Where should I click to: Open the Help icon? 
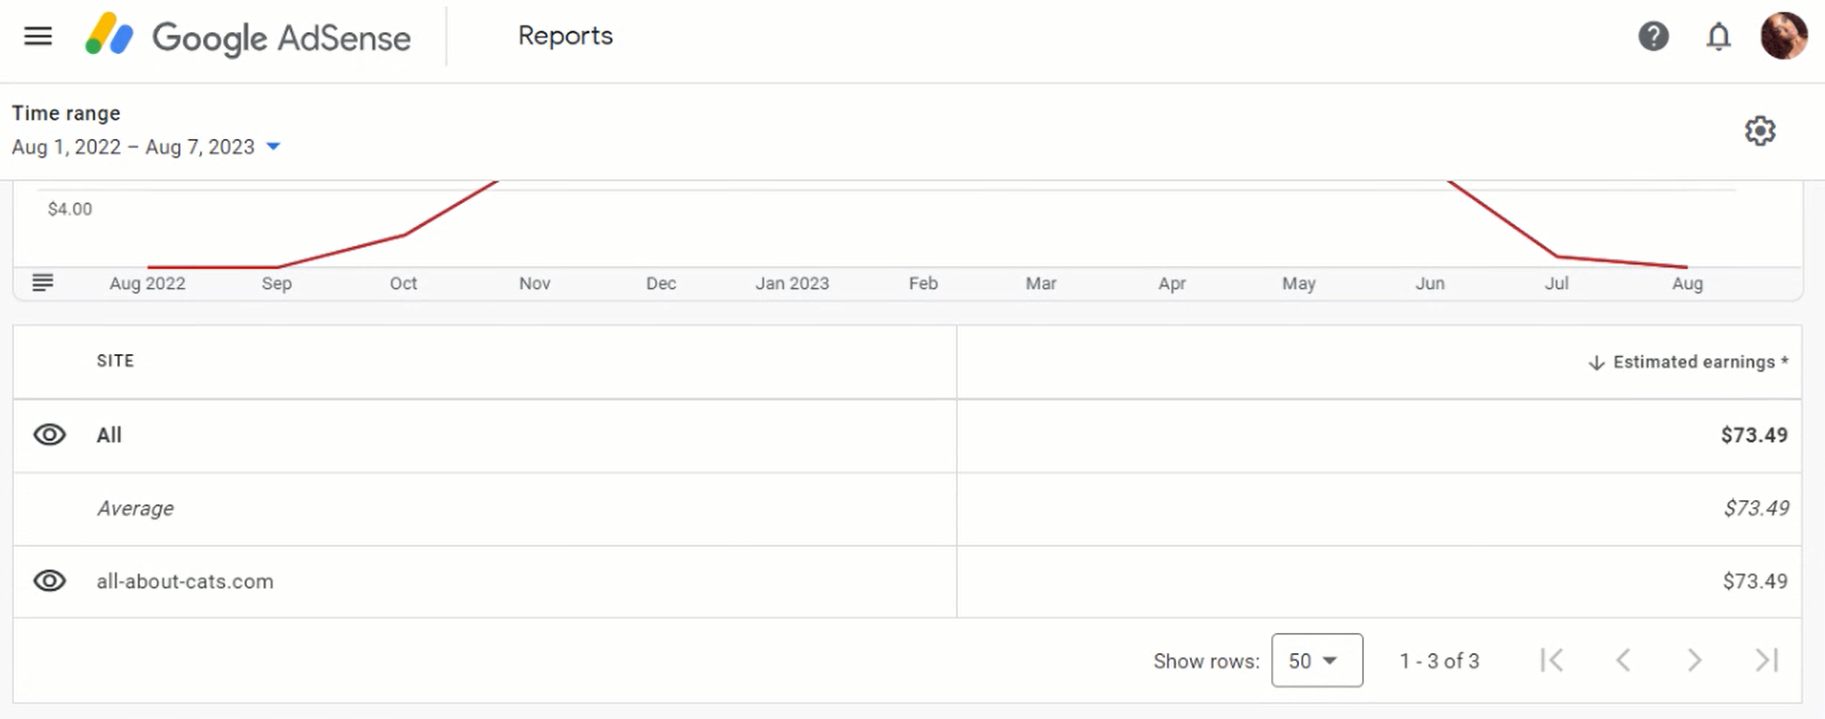(x=1653, y=37)
